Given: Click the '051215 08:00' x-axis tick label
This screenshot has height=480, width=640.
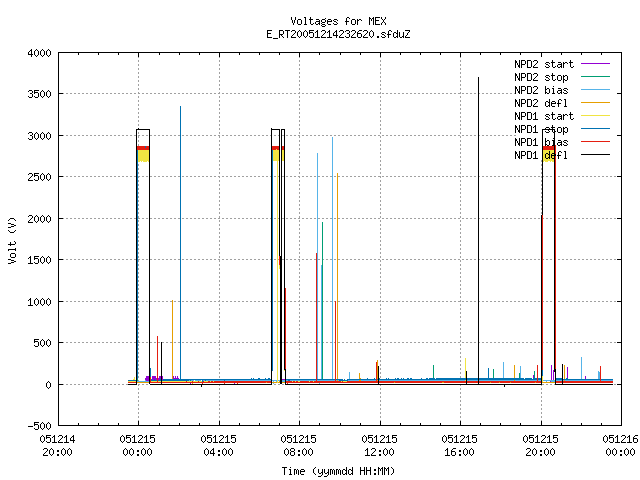Looking at the screenshot, I should pyautogui.click(x=298, y=446).
